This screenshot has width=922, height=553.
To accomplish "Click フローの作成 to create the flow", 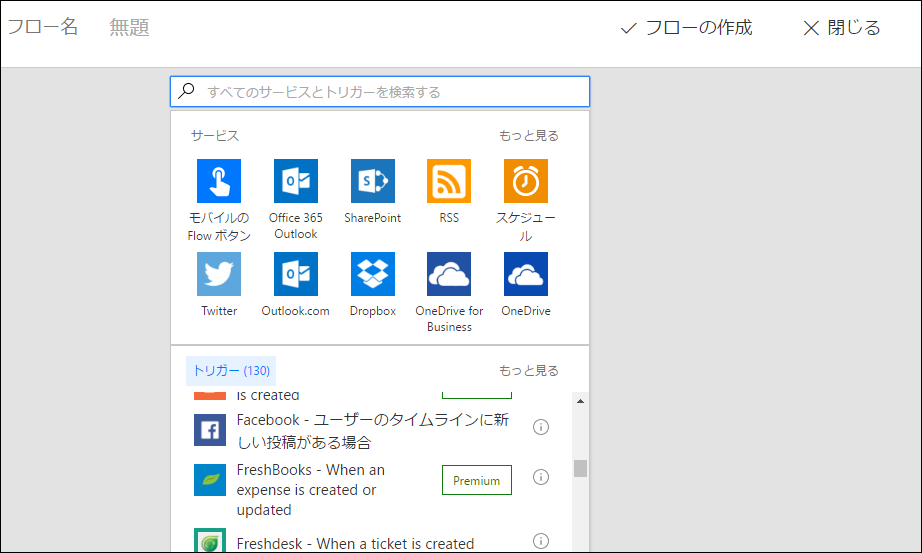I will tap(686, 28).
